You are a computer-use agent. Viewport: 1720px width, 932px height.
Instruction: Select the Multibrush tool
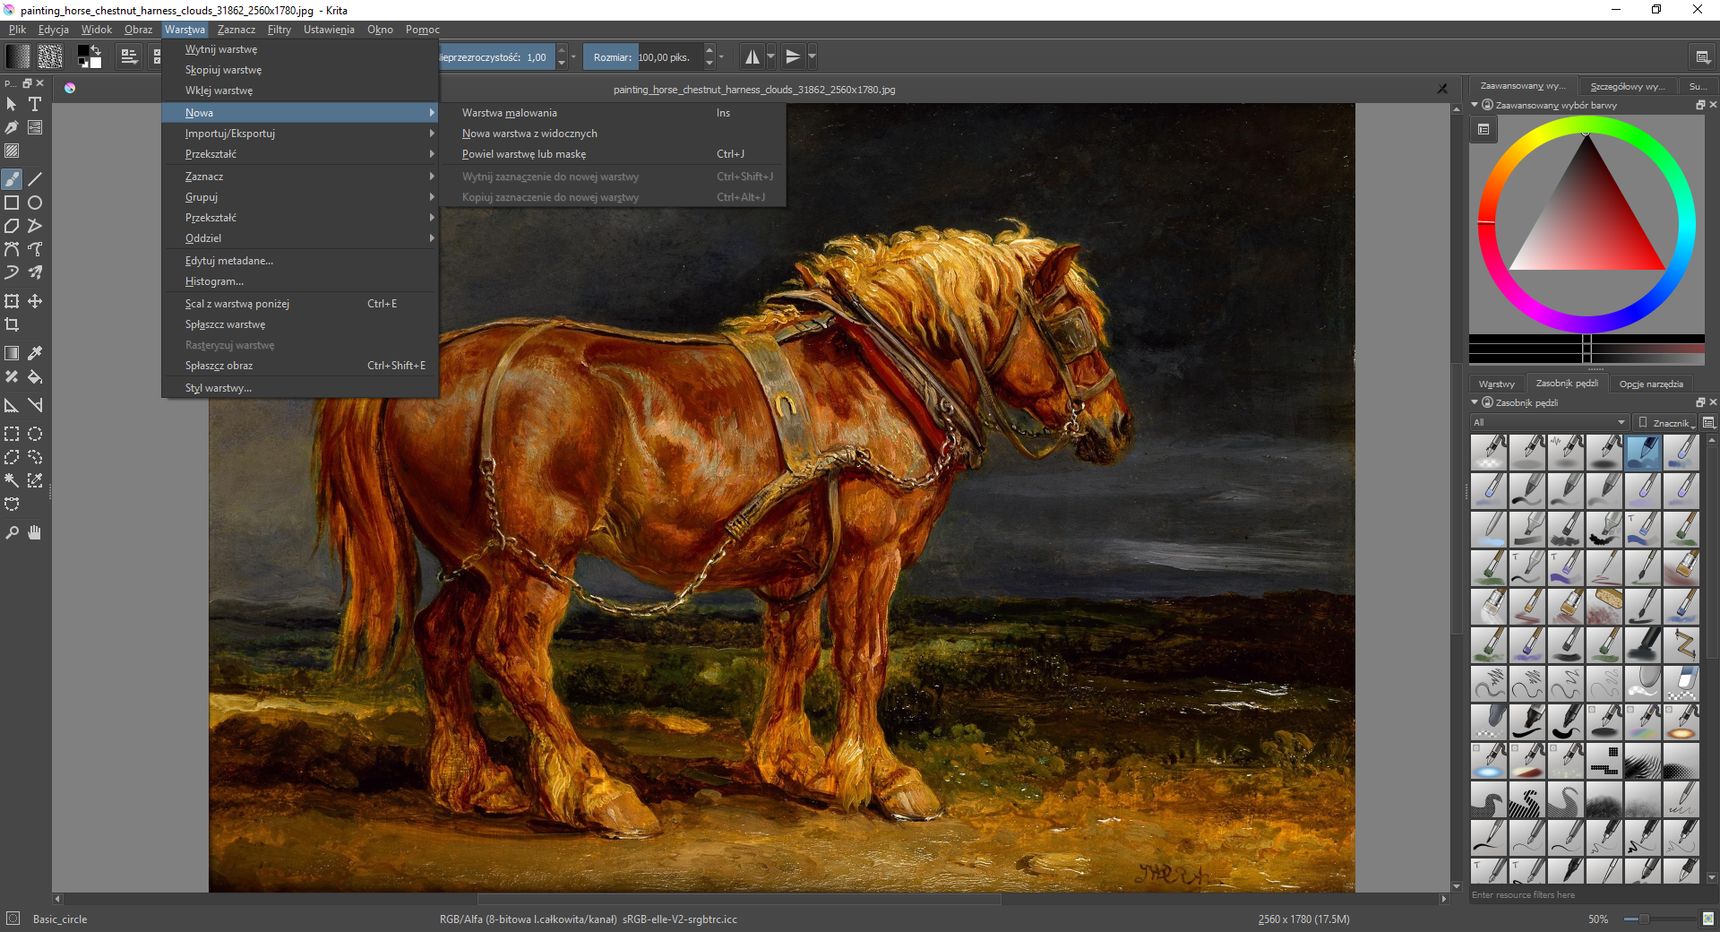coord(35,272)
